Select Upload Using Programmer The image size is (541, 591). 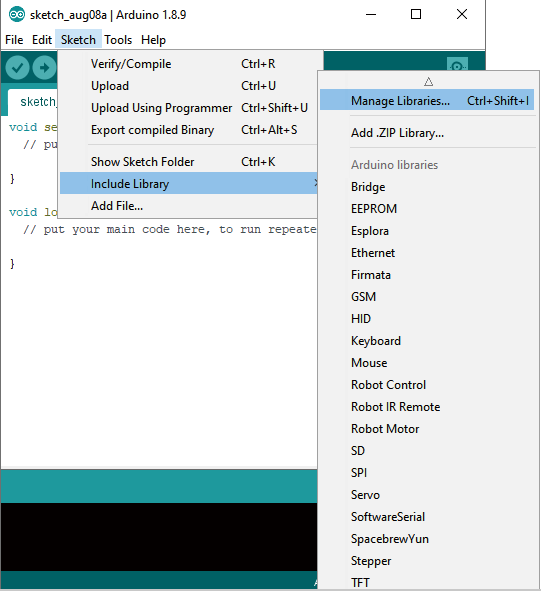[188, 108]
